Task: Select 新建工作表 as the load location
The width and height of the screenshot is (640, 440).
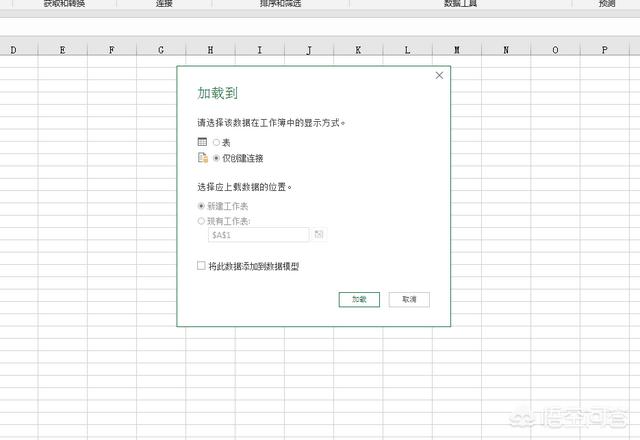Action: point(202,206)
